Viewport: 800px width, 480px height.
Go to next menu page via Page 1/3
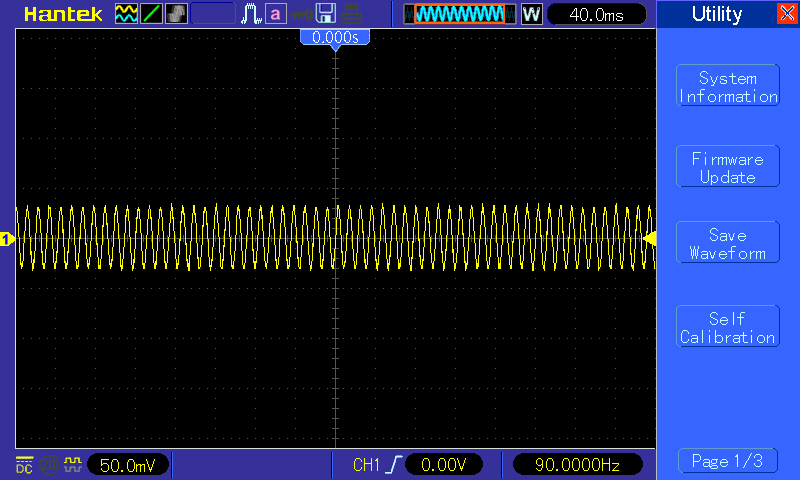coord(728,461)
